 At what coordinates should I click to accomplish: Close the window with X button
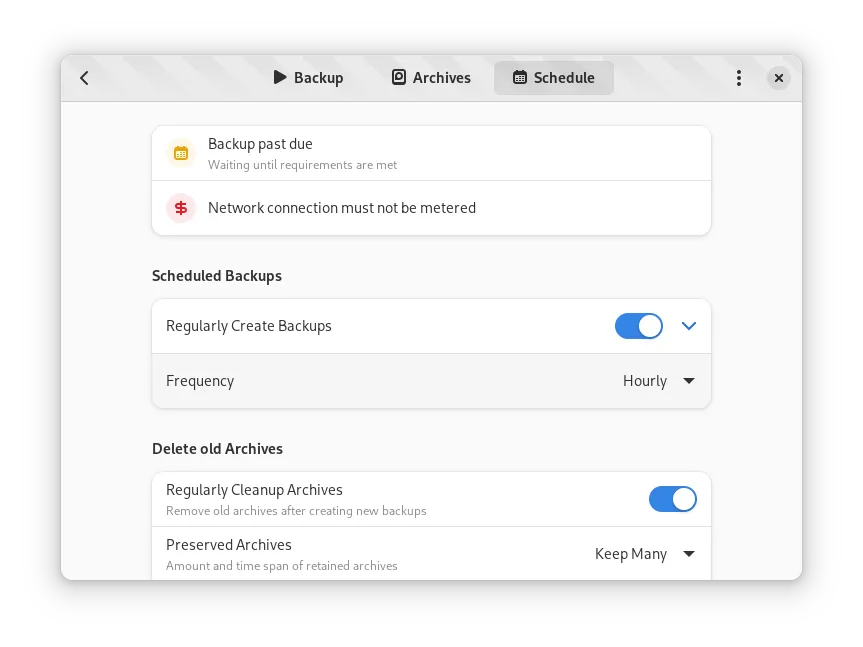[779, 78]
